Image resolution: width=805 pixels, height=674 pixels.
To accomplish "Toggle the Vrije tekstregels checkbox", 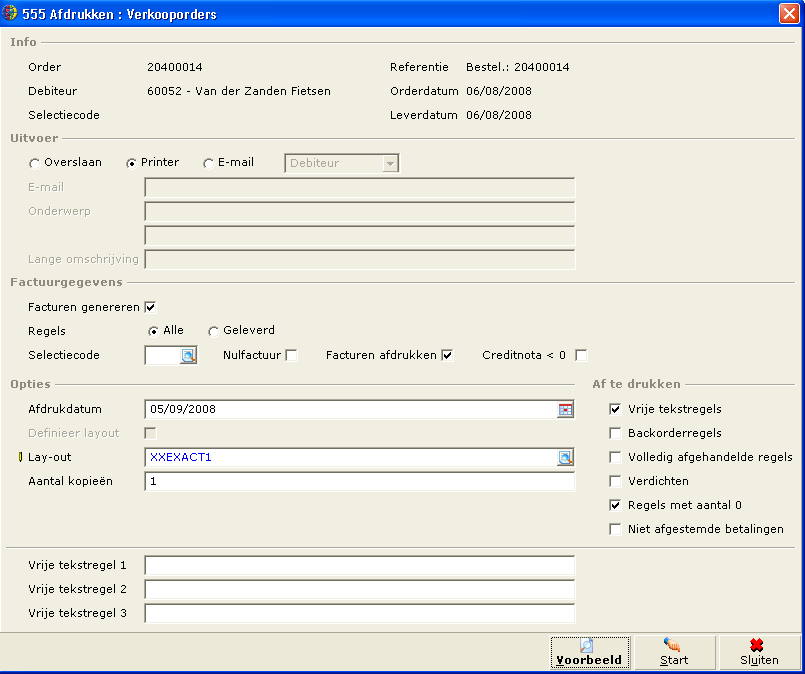I will point(615,409).
